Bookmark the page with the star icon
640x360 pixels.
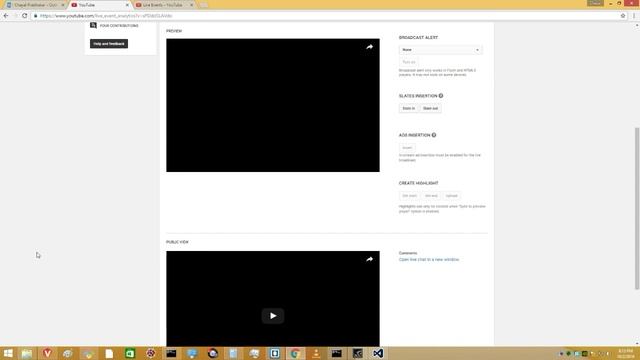(x=623, y=16)
